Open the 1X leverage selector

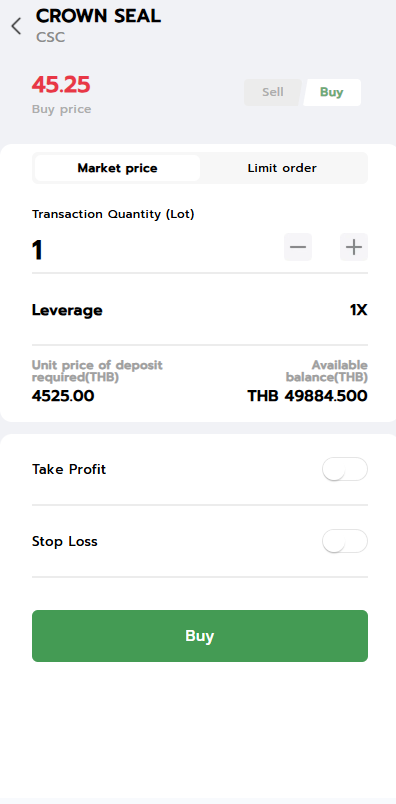[x=359, y=310]
